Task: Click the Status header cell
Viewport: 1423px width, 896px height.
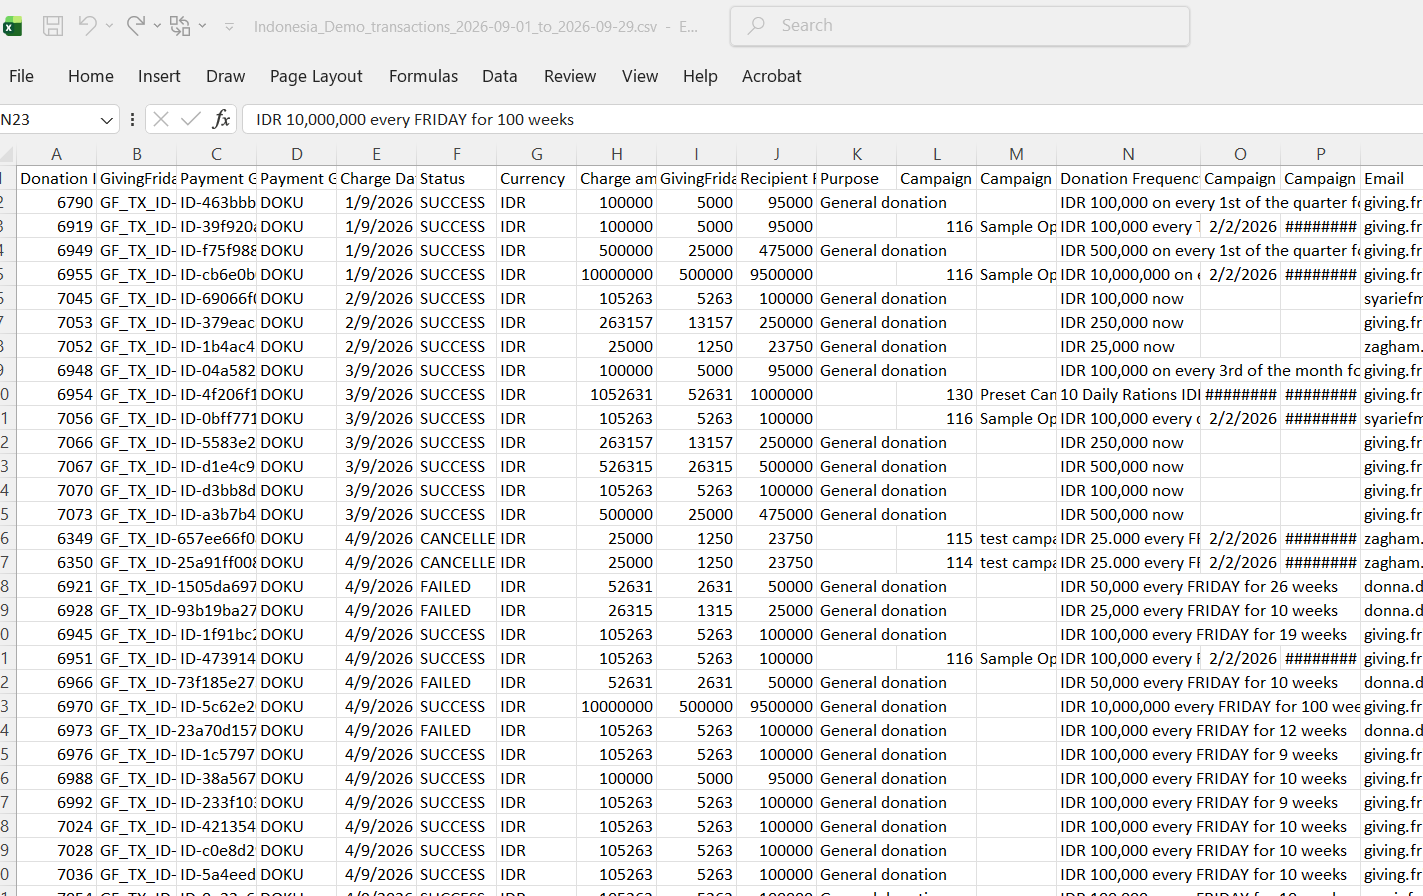Action: (456, 179)
